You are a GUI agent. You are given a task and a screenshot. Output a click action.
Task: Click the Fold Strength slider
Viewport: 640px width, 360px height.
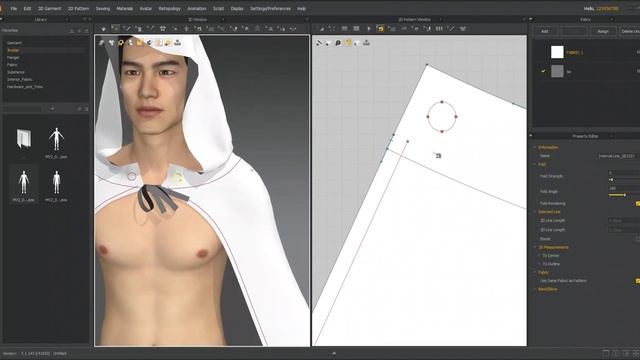(624, 180)
